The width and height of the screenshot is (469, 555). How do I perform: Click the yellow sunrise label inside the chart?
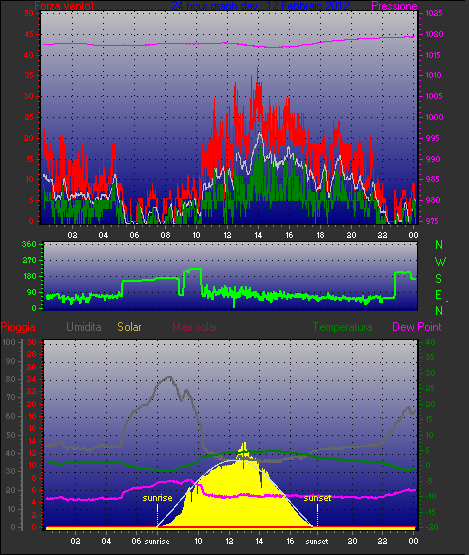(x=158, y=498)
